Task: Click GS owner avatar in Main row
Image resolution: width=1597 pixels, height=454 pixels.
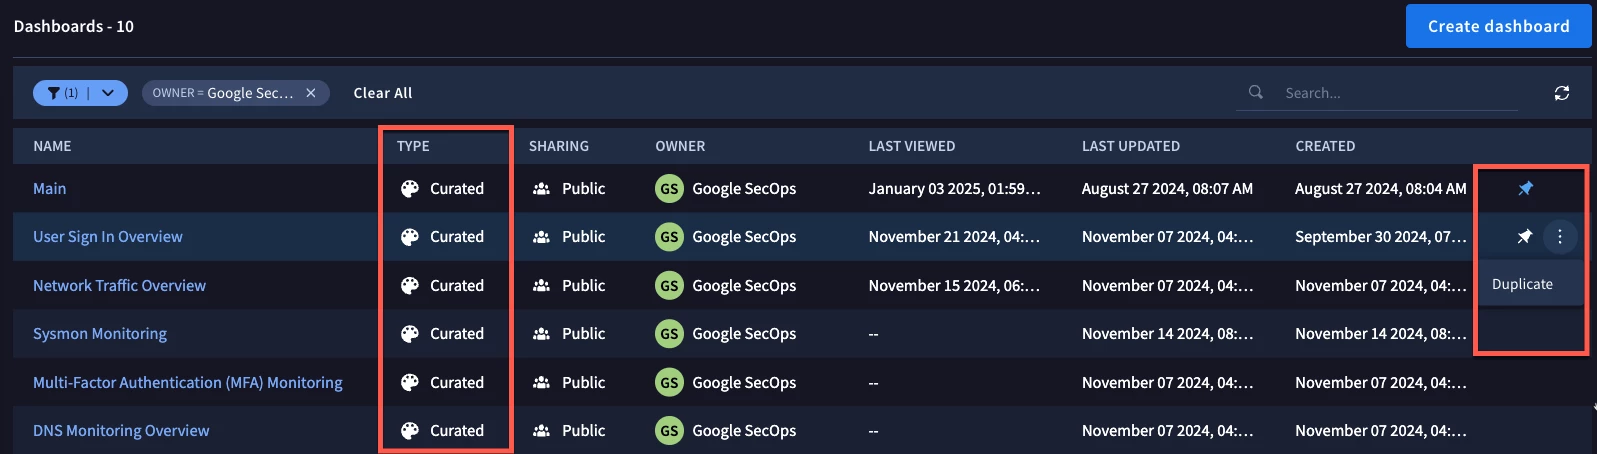Action: click(x=669, y=188)
